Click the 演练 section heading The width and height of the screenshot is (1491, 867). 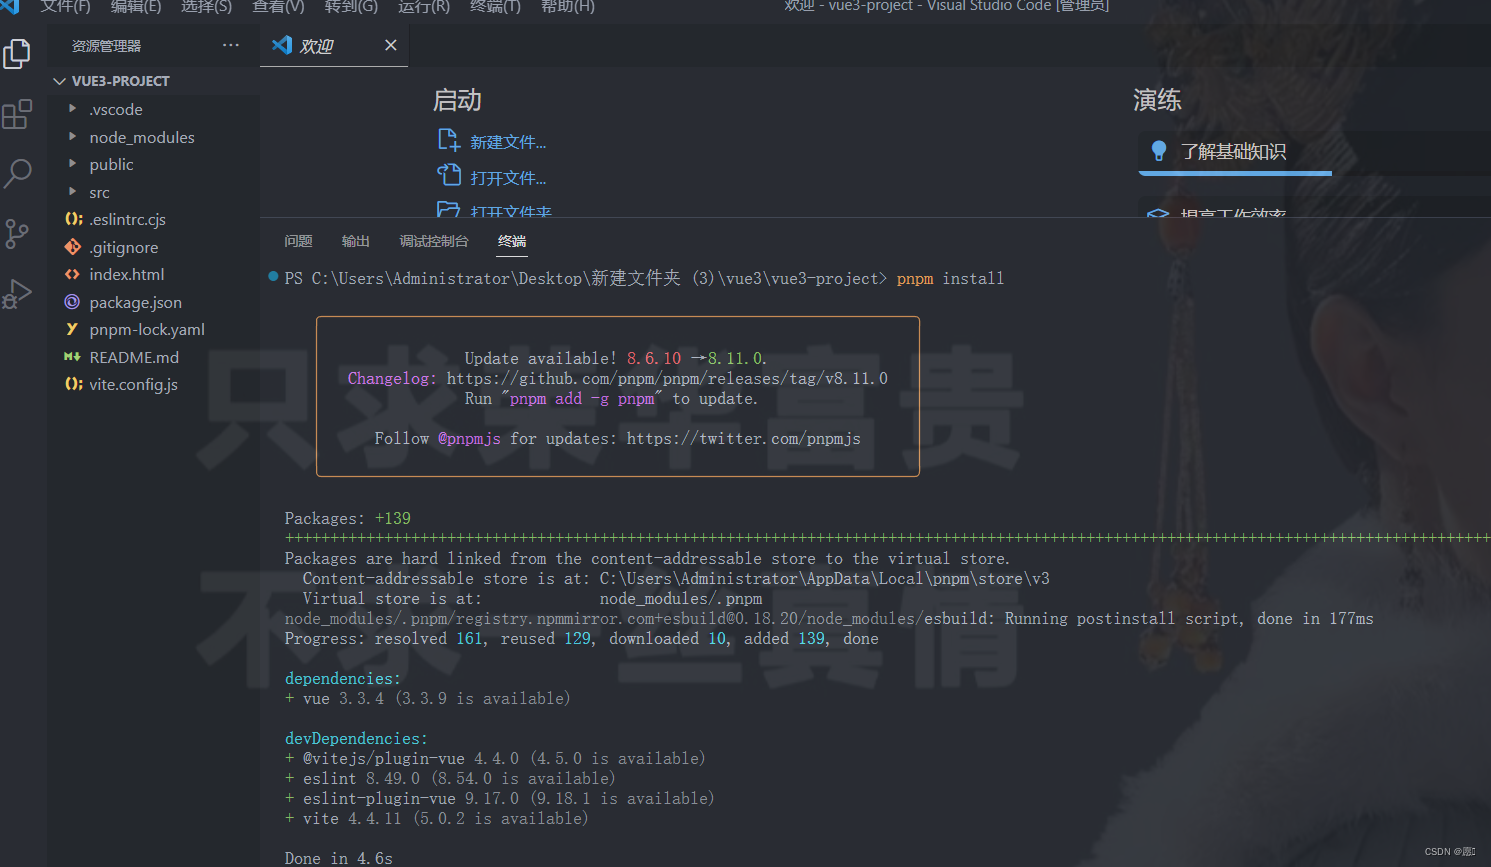[x=1157, y=100]
